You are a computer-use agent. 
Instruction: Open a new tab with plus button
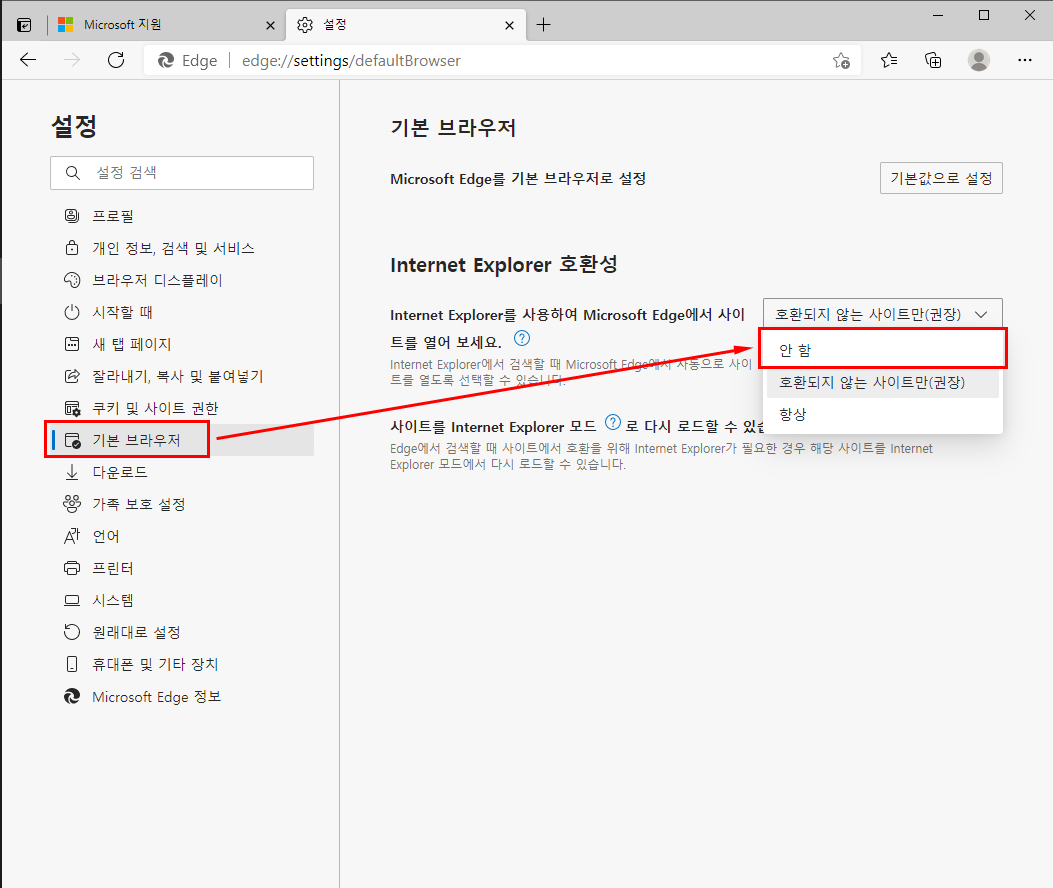pos(543,25)
